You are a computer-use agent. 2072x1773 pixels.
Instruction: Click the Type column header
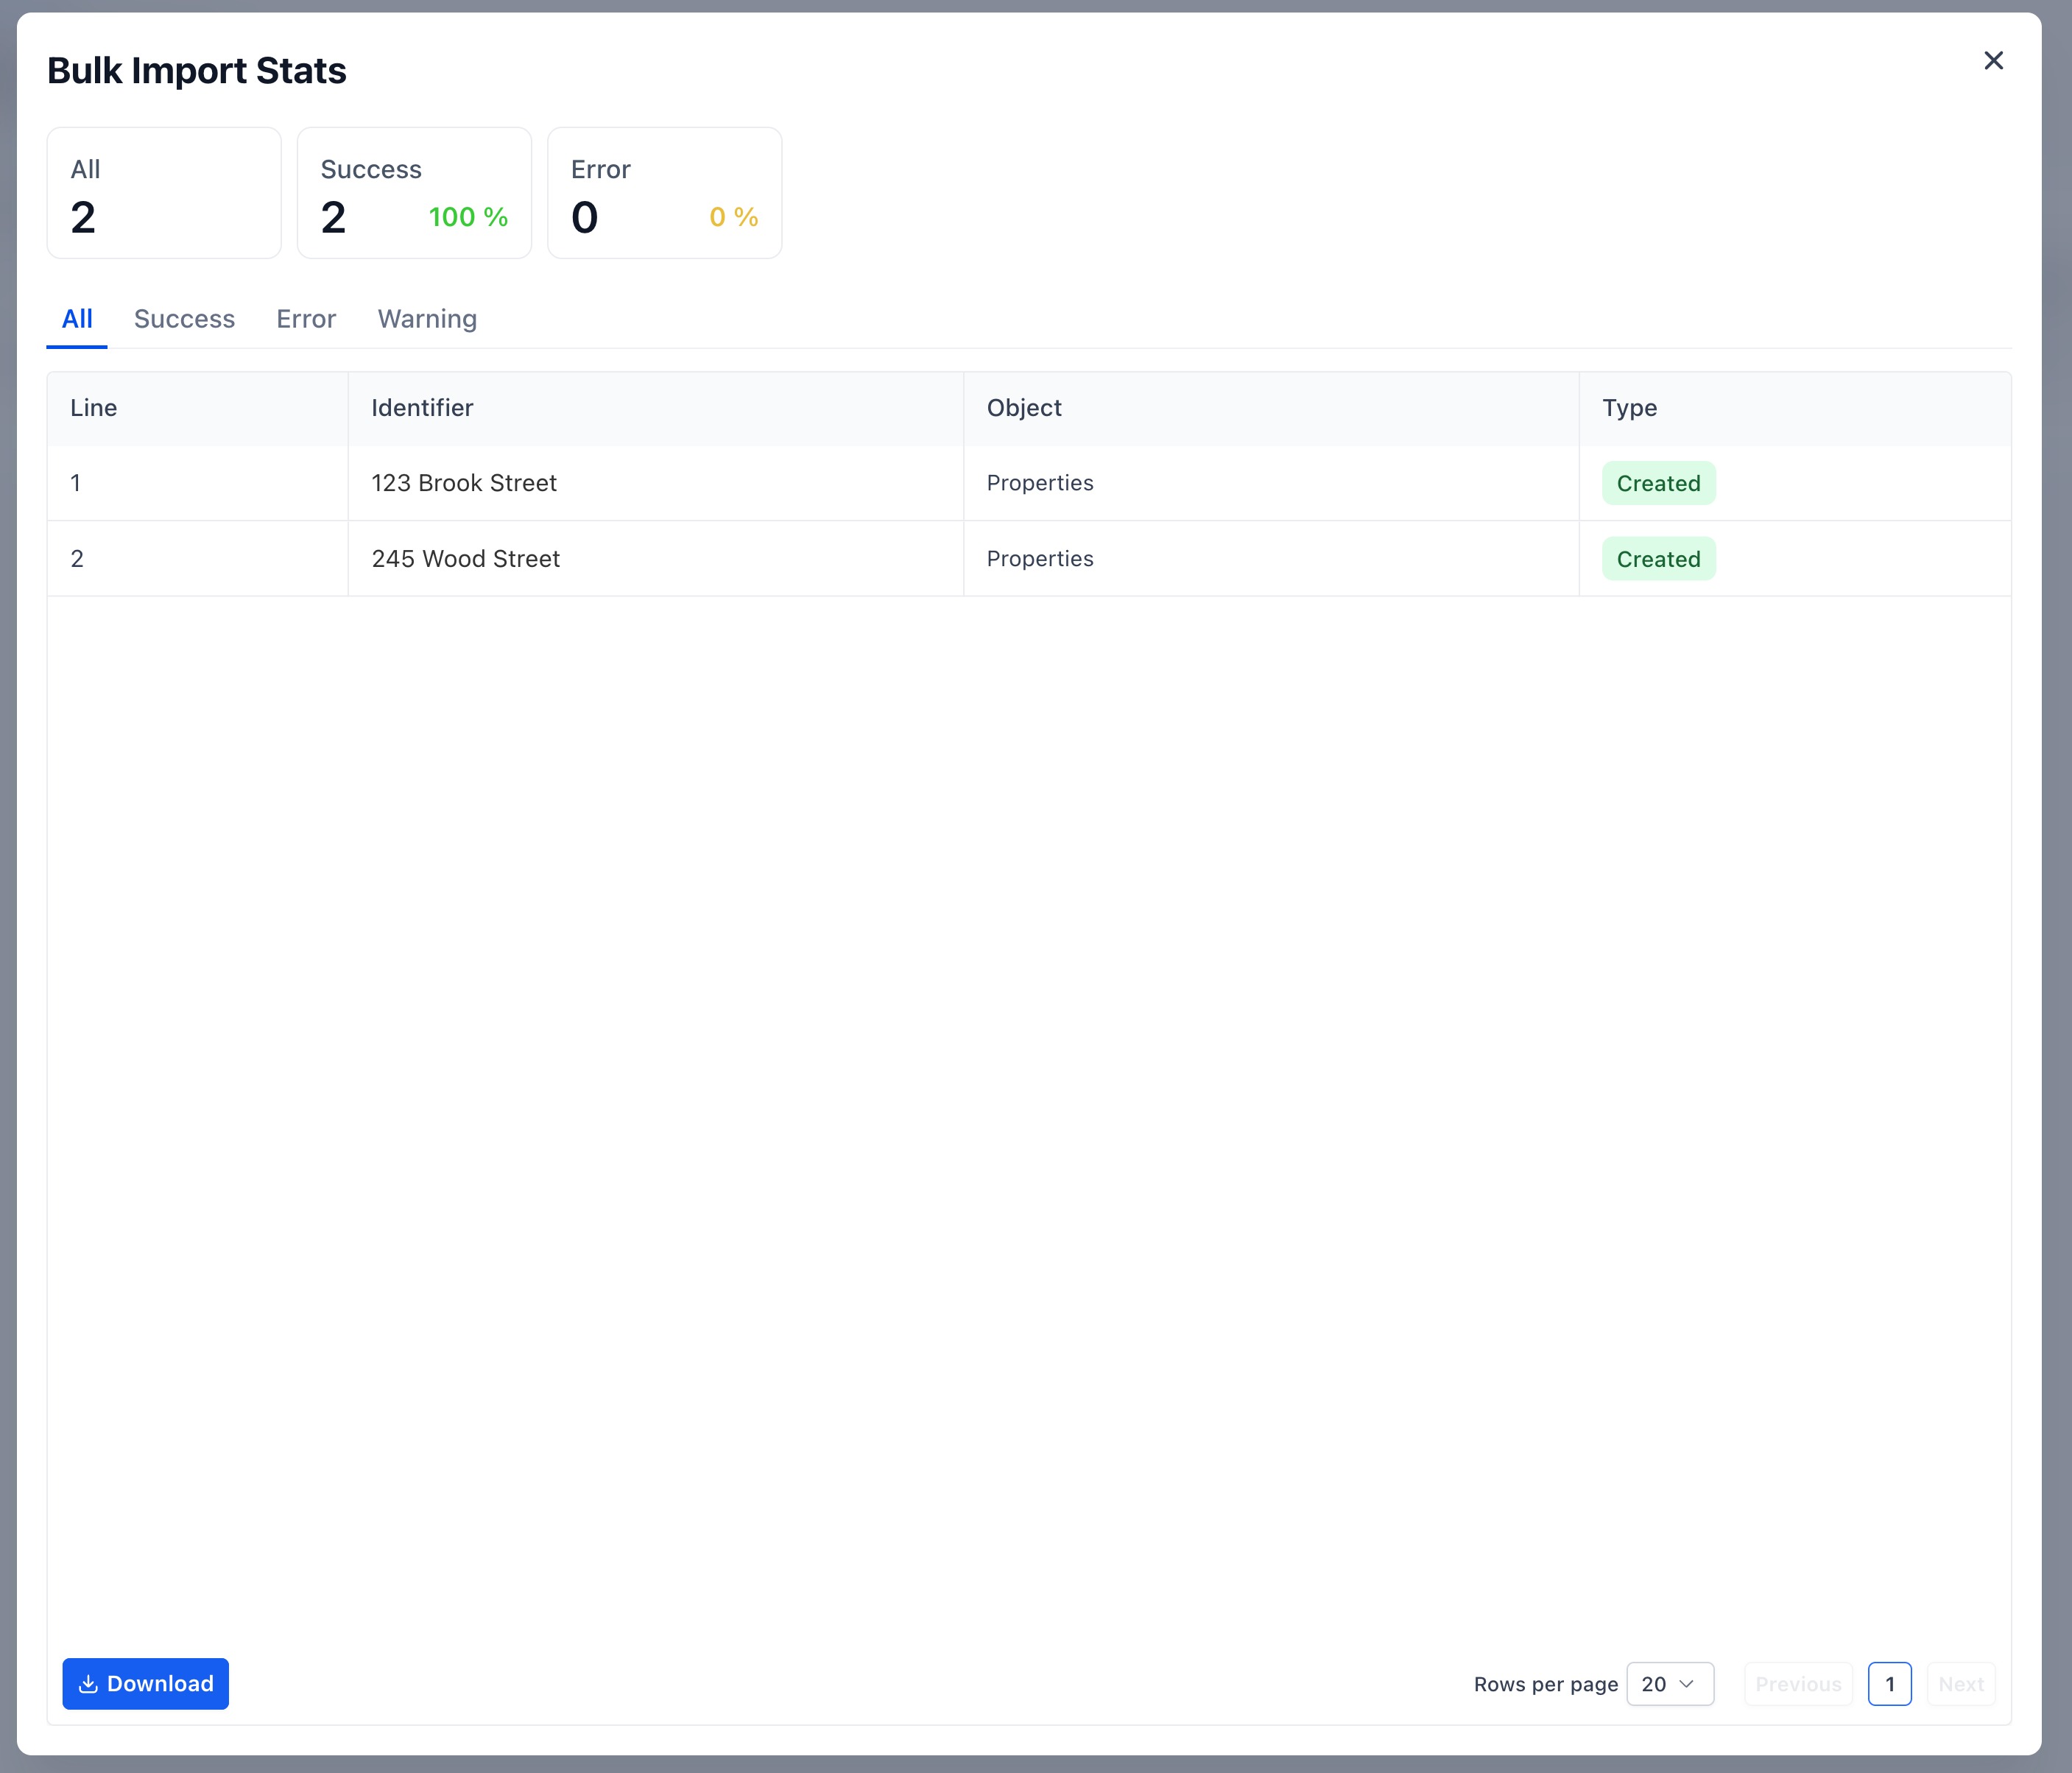point(1629,408)
